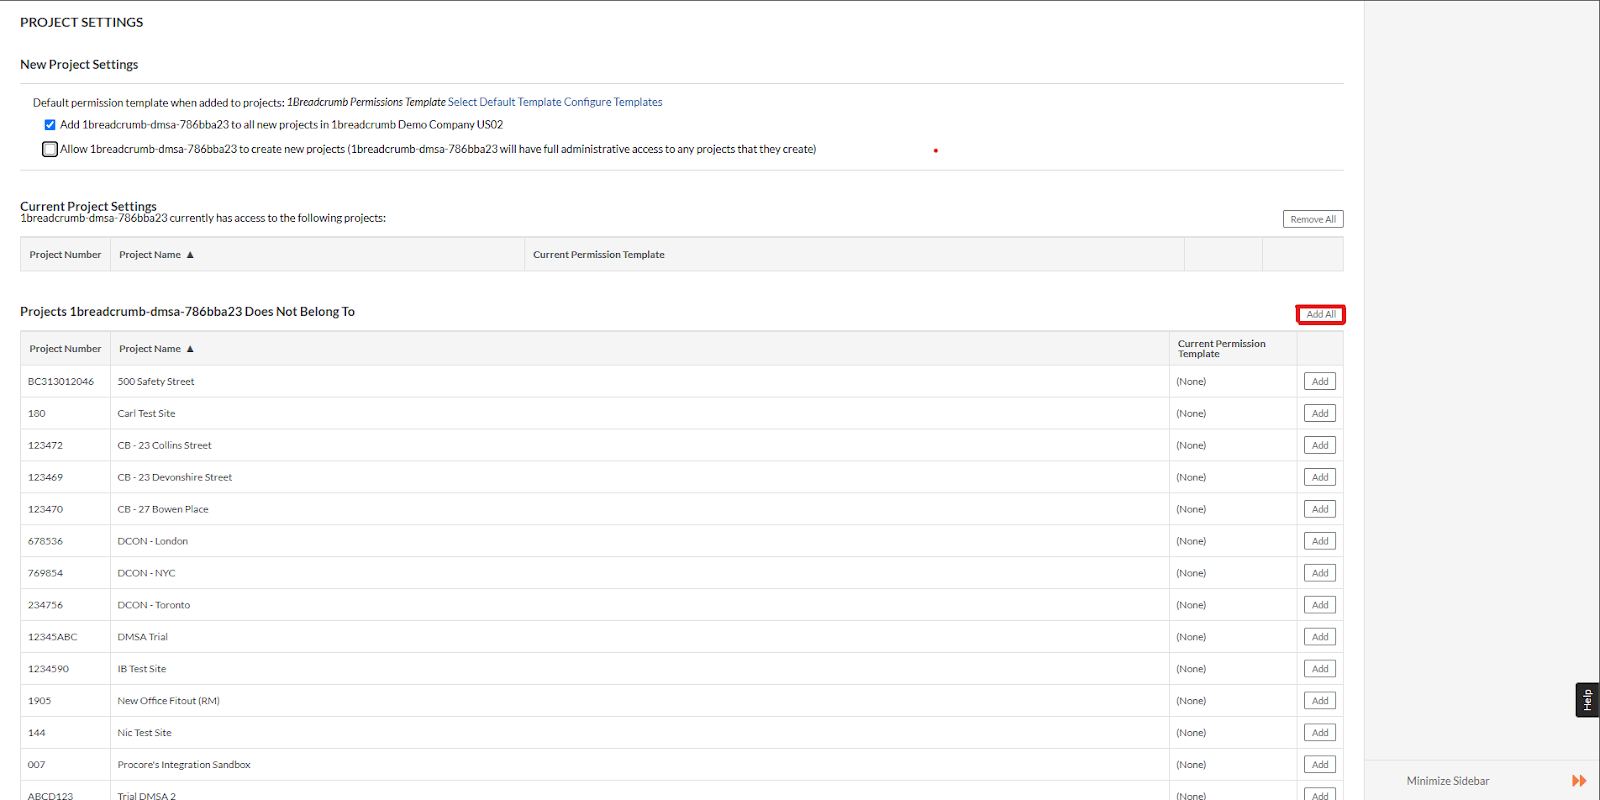Add the DMSA Trial project

(1320, 637)
